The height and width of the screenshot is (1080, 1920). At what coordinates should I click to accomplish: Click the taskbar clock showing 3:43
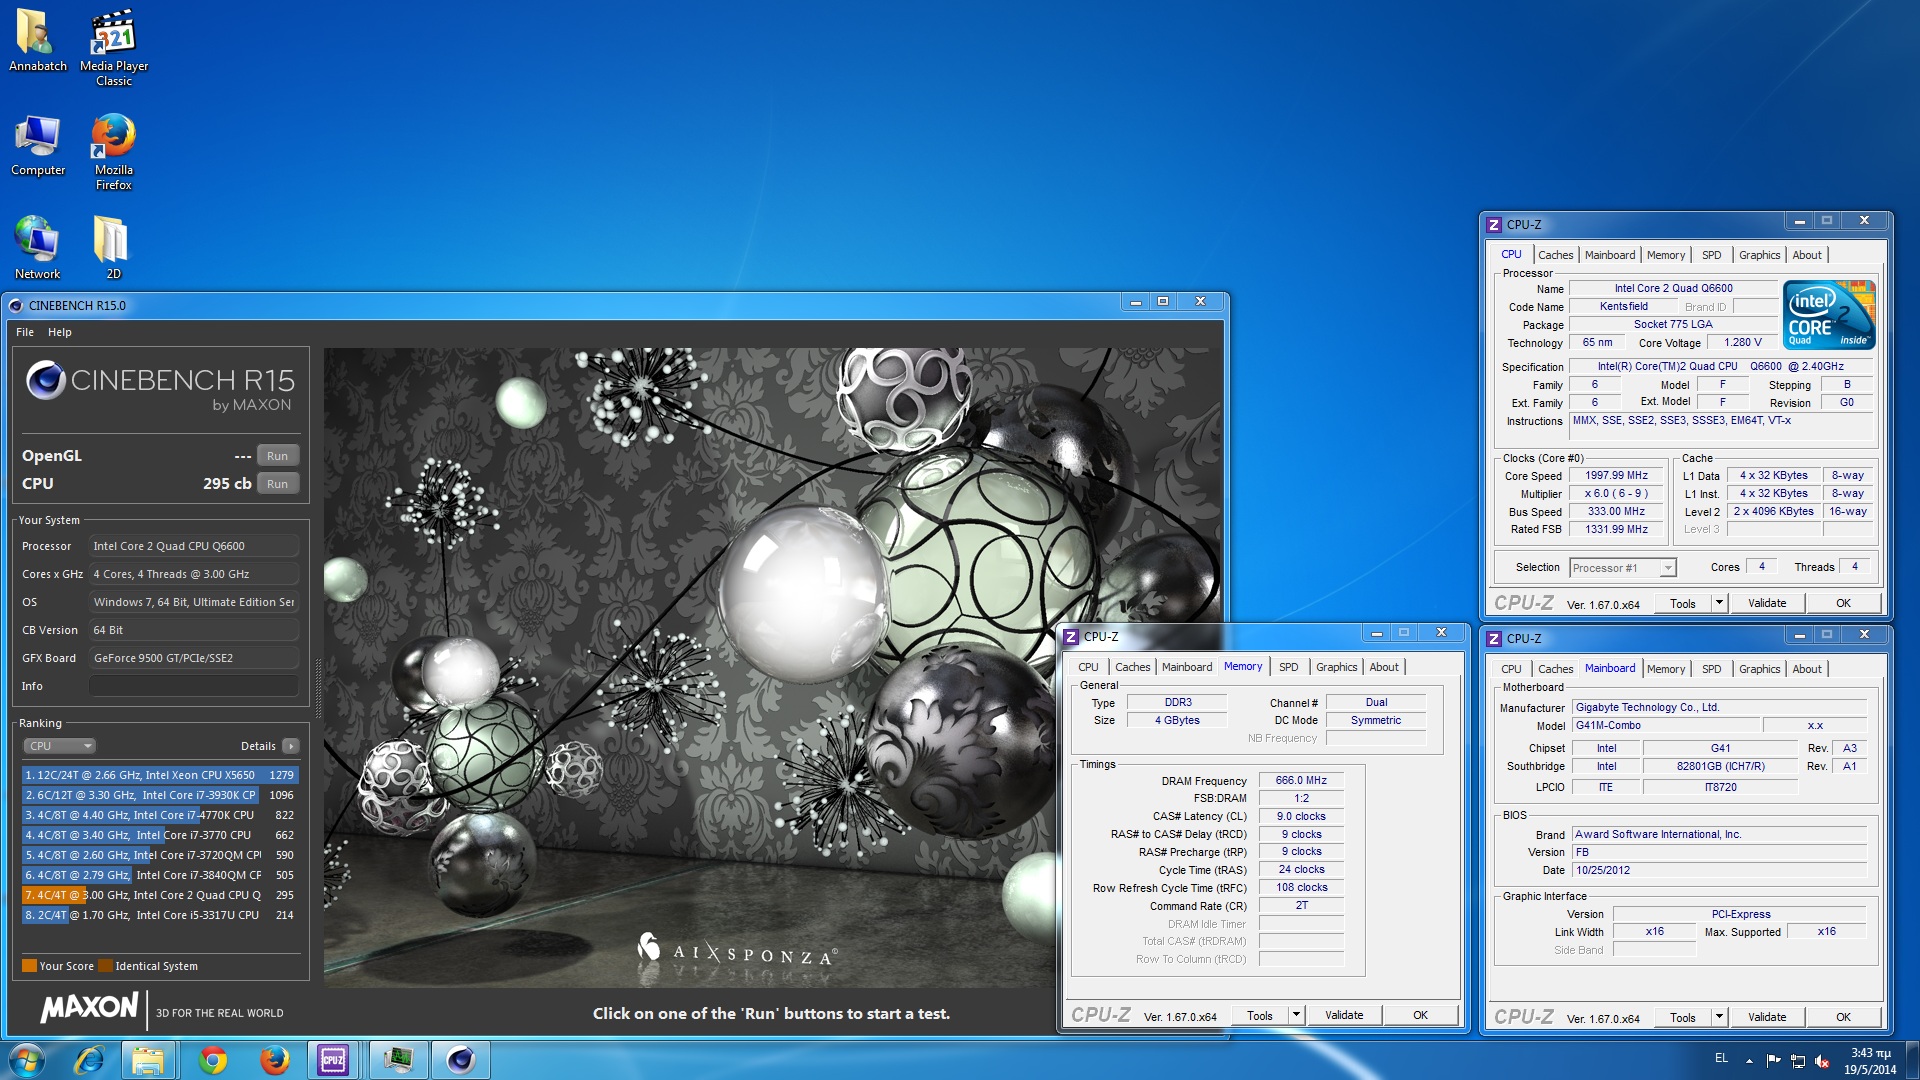(x=1870, y=1061)
